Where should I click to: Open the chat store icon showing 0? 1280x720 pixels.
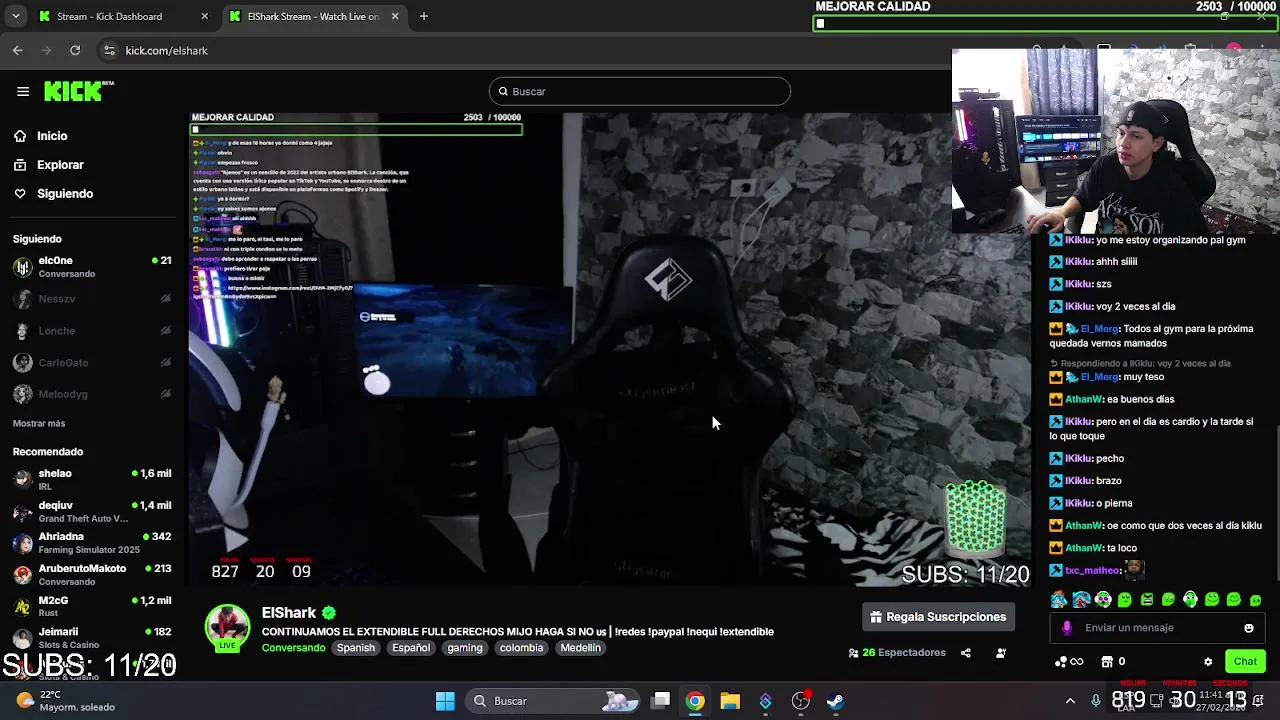(1113, 661)
